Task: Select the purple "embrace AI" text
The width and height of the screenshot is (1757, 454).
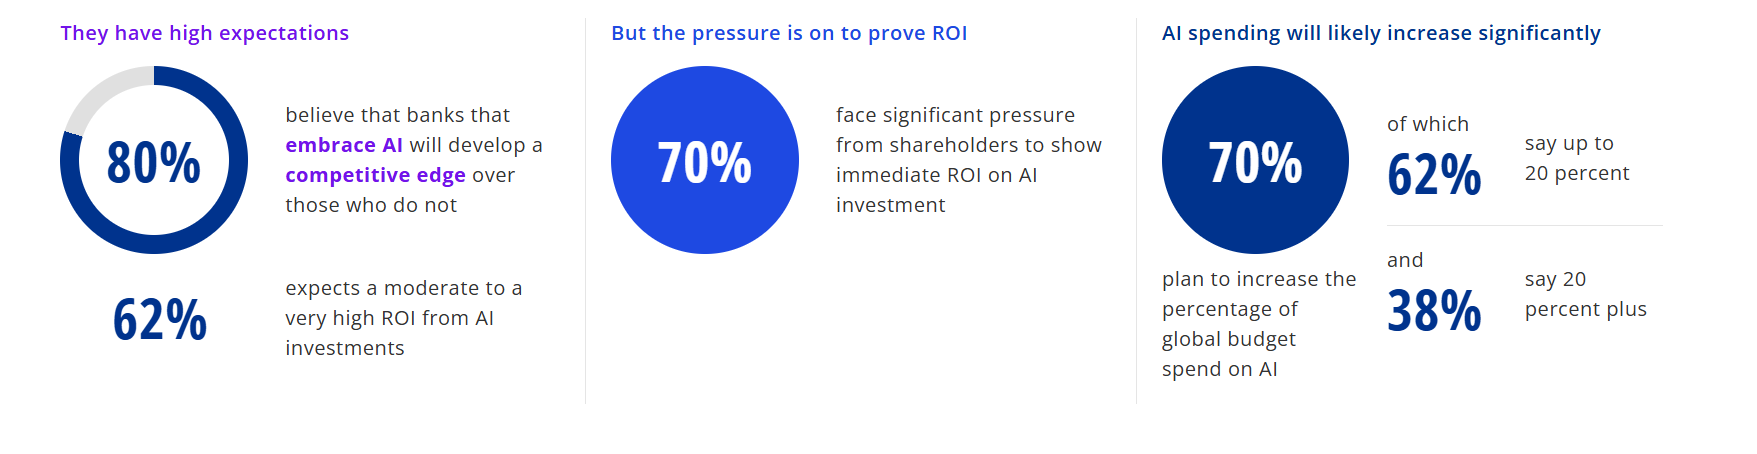Action: click(344, 145)
